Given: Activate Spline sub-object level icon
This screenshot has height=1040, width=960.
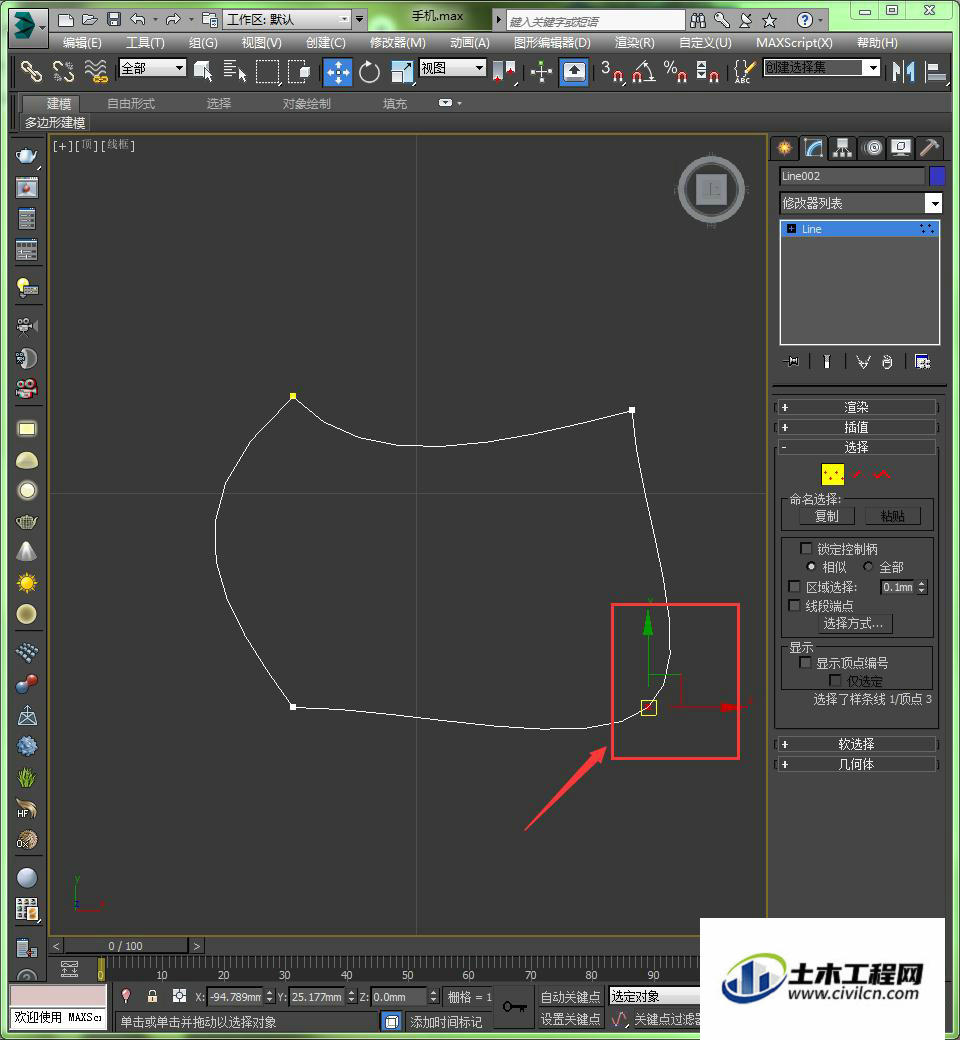Looking at the screenshot, I should [x=882, y=474].
